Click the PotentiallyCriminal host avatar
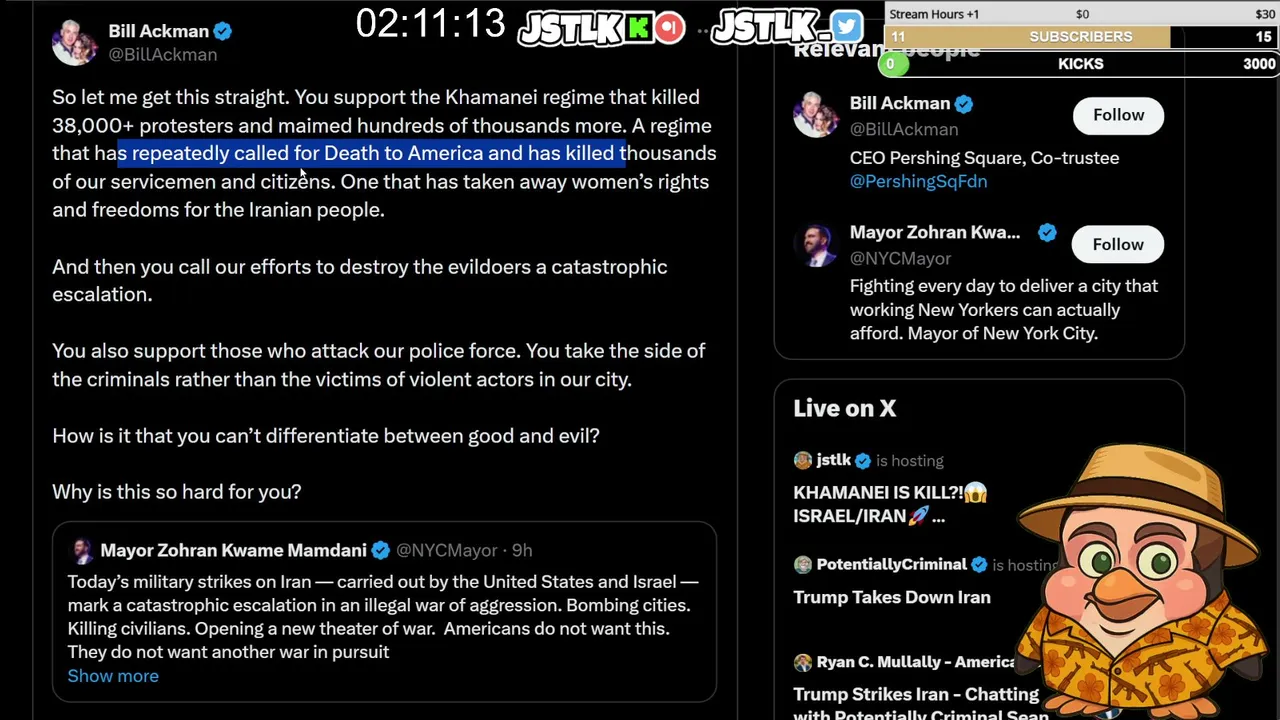This screenshot has height=720, width=1280. [802, 565]
